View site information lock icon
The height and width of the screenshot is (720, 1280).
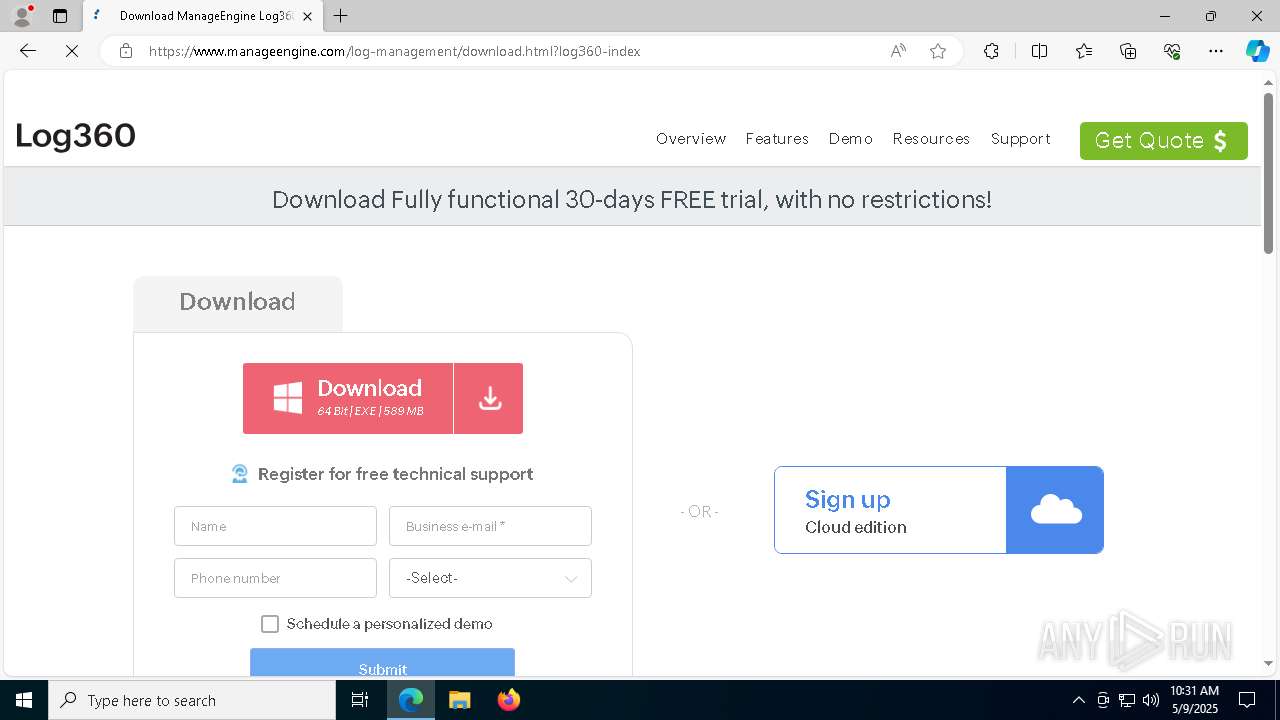[126, 51]
